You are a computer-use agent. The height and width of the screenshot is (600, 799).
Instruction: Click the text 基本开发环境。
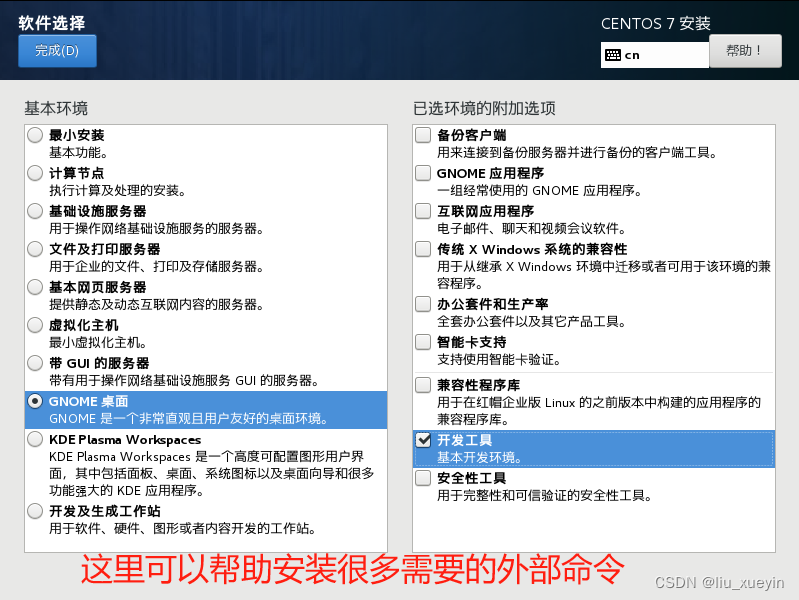tap(480, 457)
